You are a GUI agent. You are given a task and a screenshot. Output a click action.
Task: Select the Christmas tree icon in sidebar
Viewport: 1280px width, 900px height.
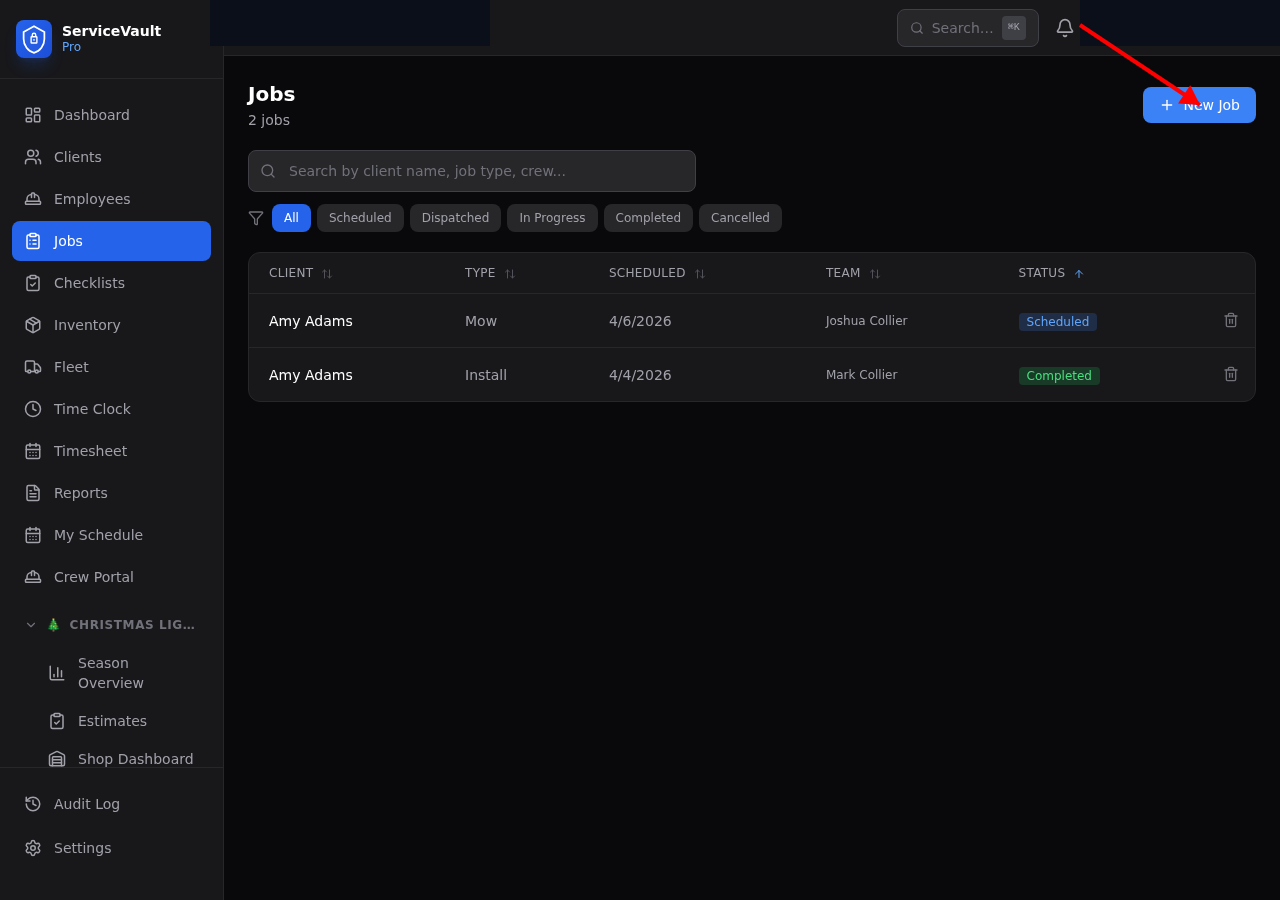(x=53, y=624)
